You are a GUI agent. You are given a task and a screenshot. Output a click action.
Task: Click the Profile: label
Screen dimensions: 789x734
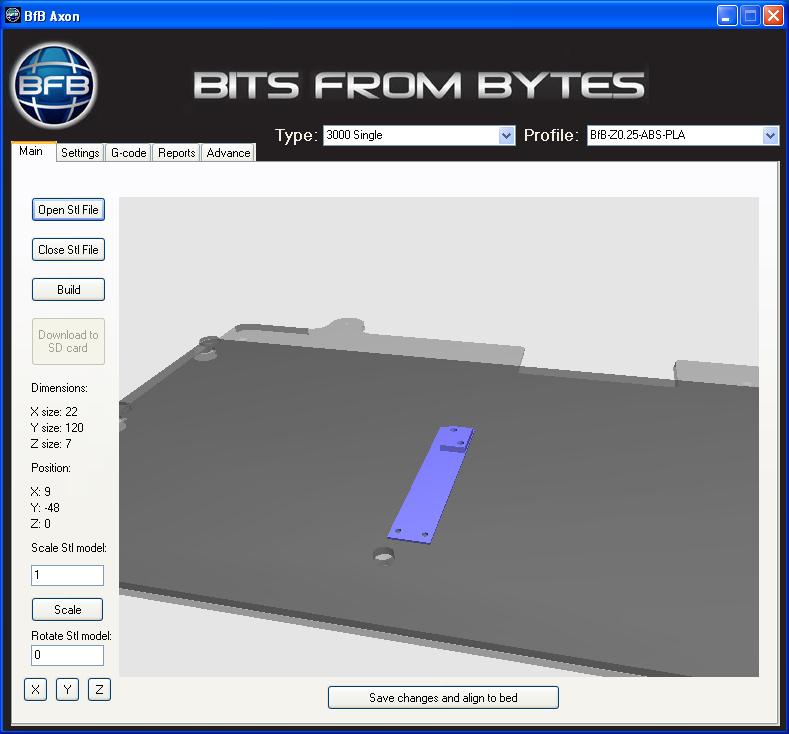[551, 135]
